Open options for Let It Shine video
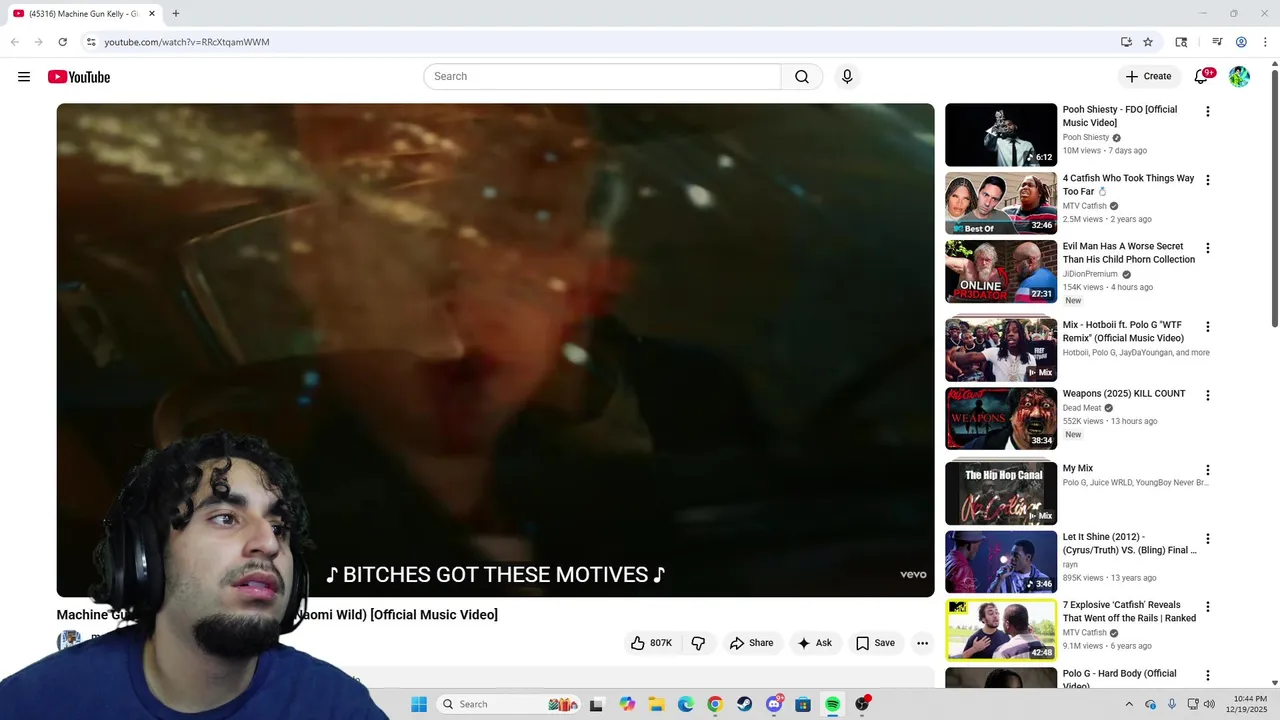The height and width of the screenshot is (720, 1280). point(1207,538)
